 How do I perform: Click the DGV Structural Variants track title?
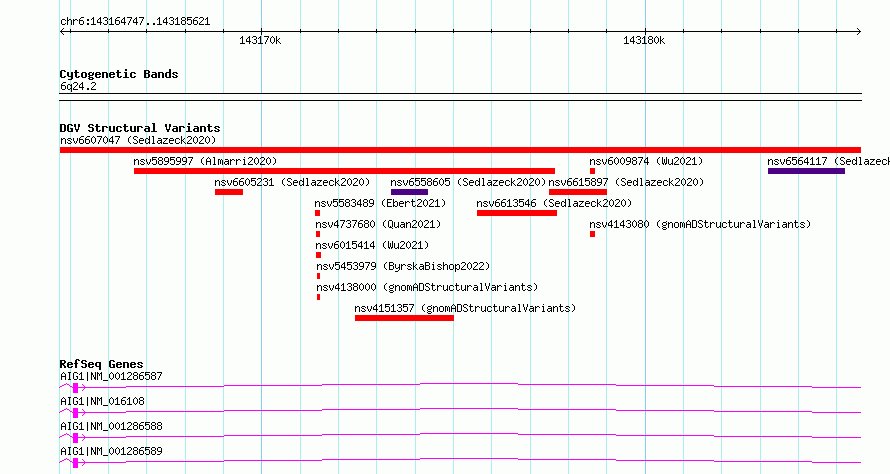pos(140,128)
